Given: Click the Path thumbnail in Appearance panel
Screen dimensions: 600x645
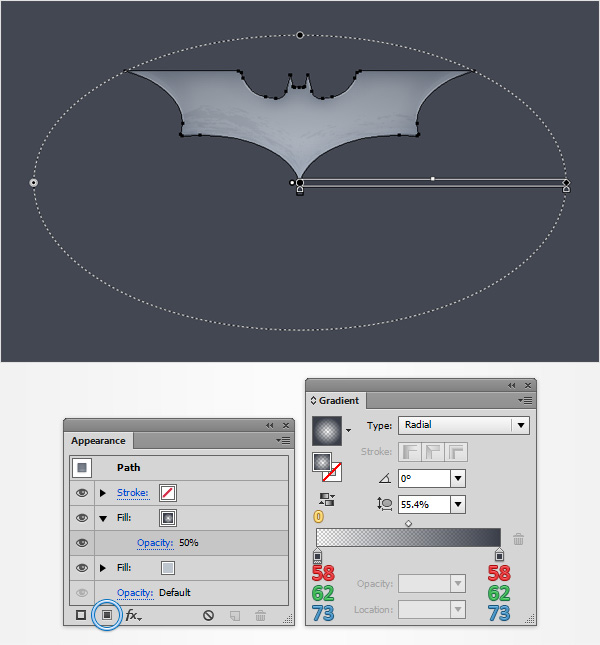Looking at the screenshot, I should click(x=82, y=468).
